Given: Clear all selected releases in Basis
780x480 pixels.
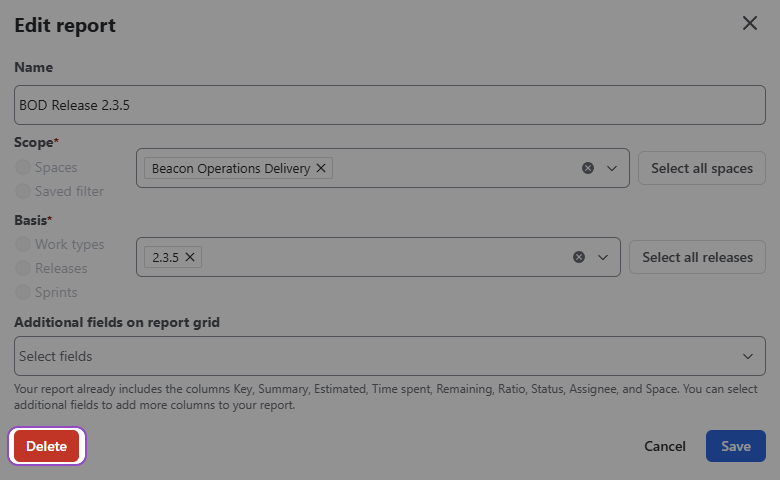Looking at the screenshot, I should coord(579,257).
